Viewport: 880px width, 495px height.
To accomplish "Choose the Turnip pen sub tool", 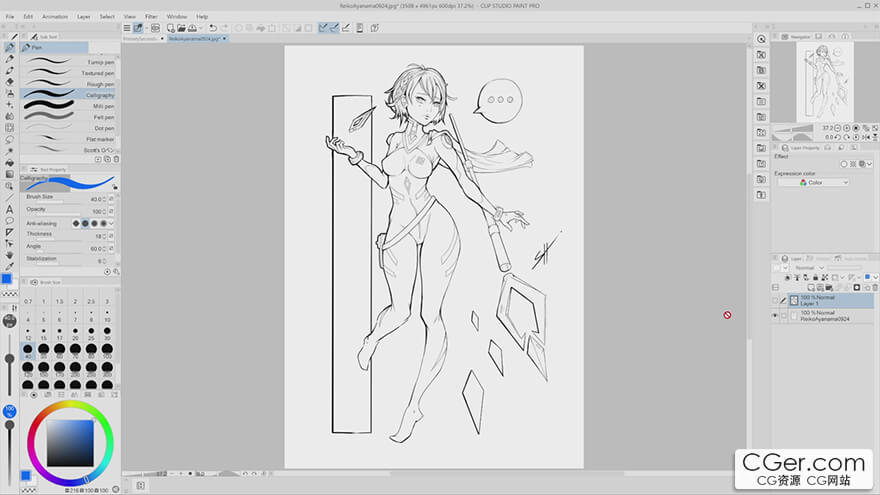I will 70,62.
